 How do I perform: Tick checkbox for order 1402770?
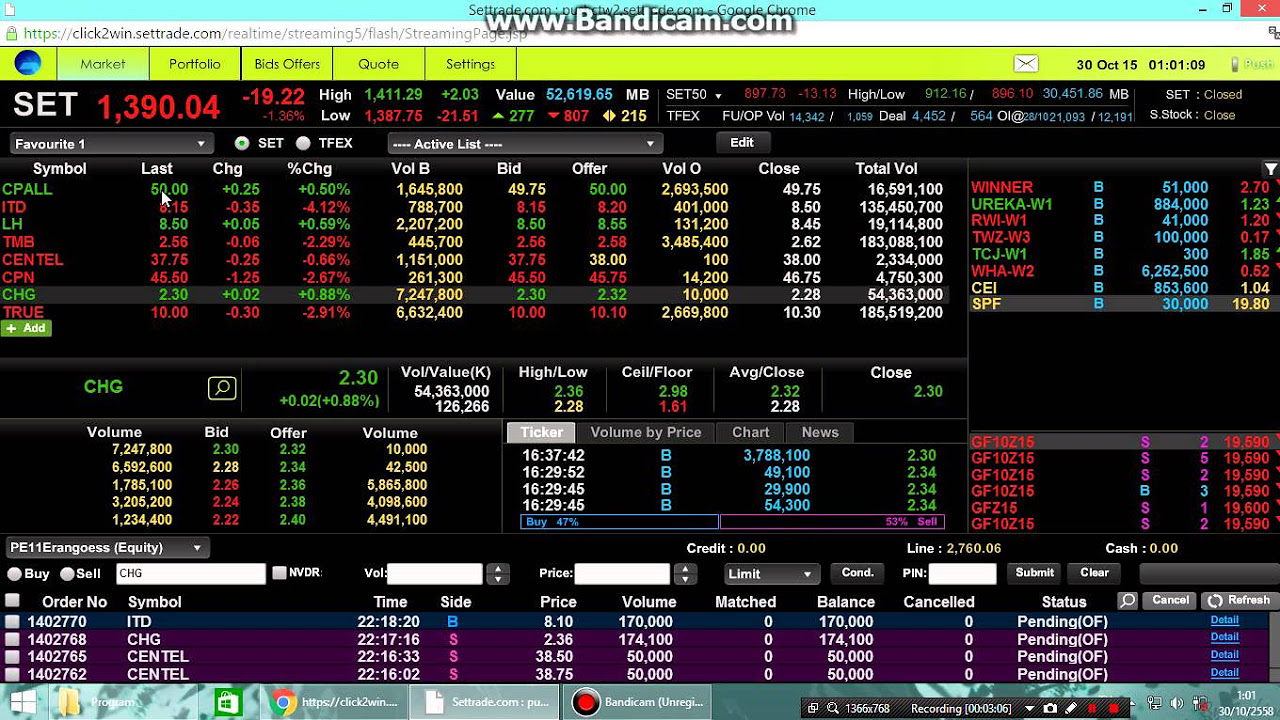point(12,621)
